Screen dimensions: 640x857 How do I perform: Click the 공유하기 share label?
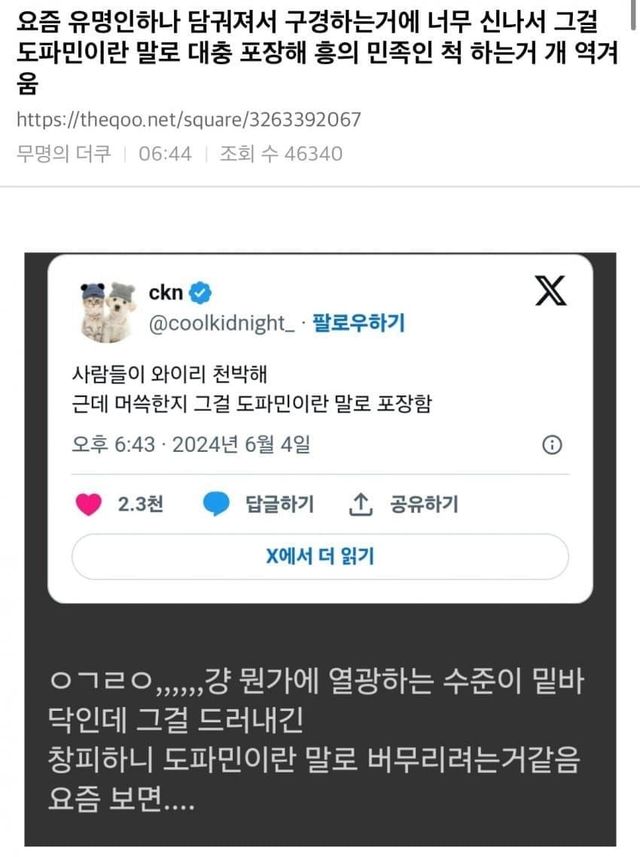coord(424,504)
